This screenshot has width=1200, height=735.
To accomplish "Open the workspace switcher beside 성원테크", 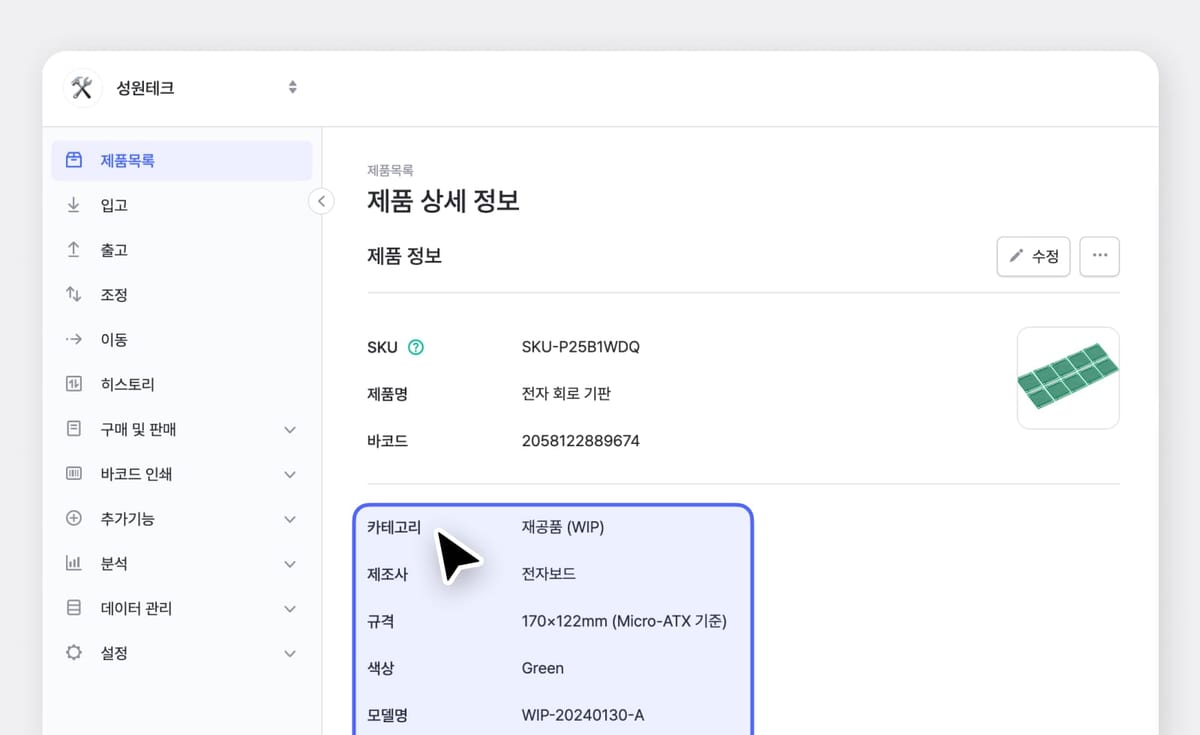I will pos(291,87).
